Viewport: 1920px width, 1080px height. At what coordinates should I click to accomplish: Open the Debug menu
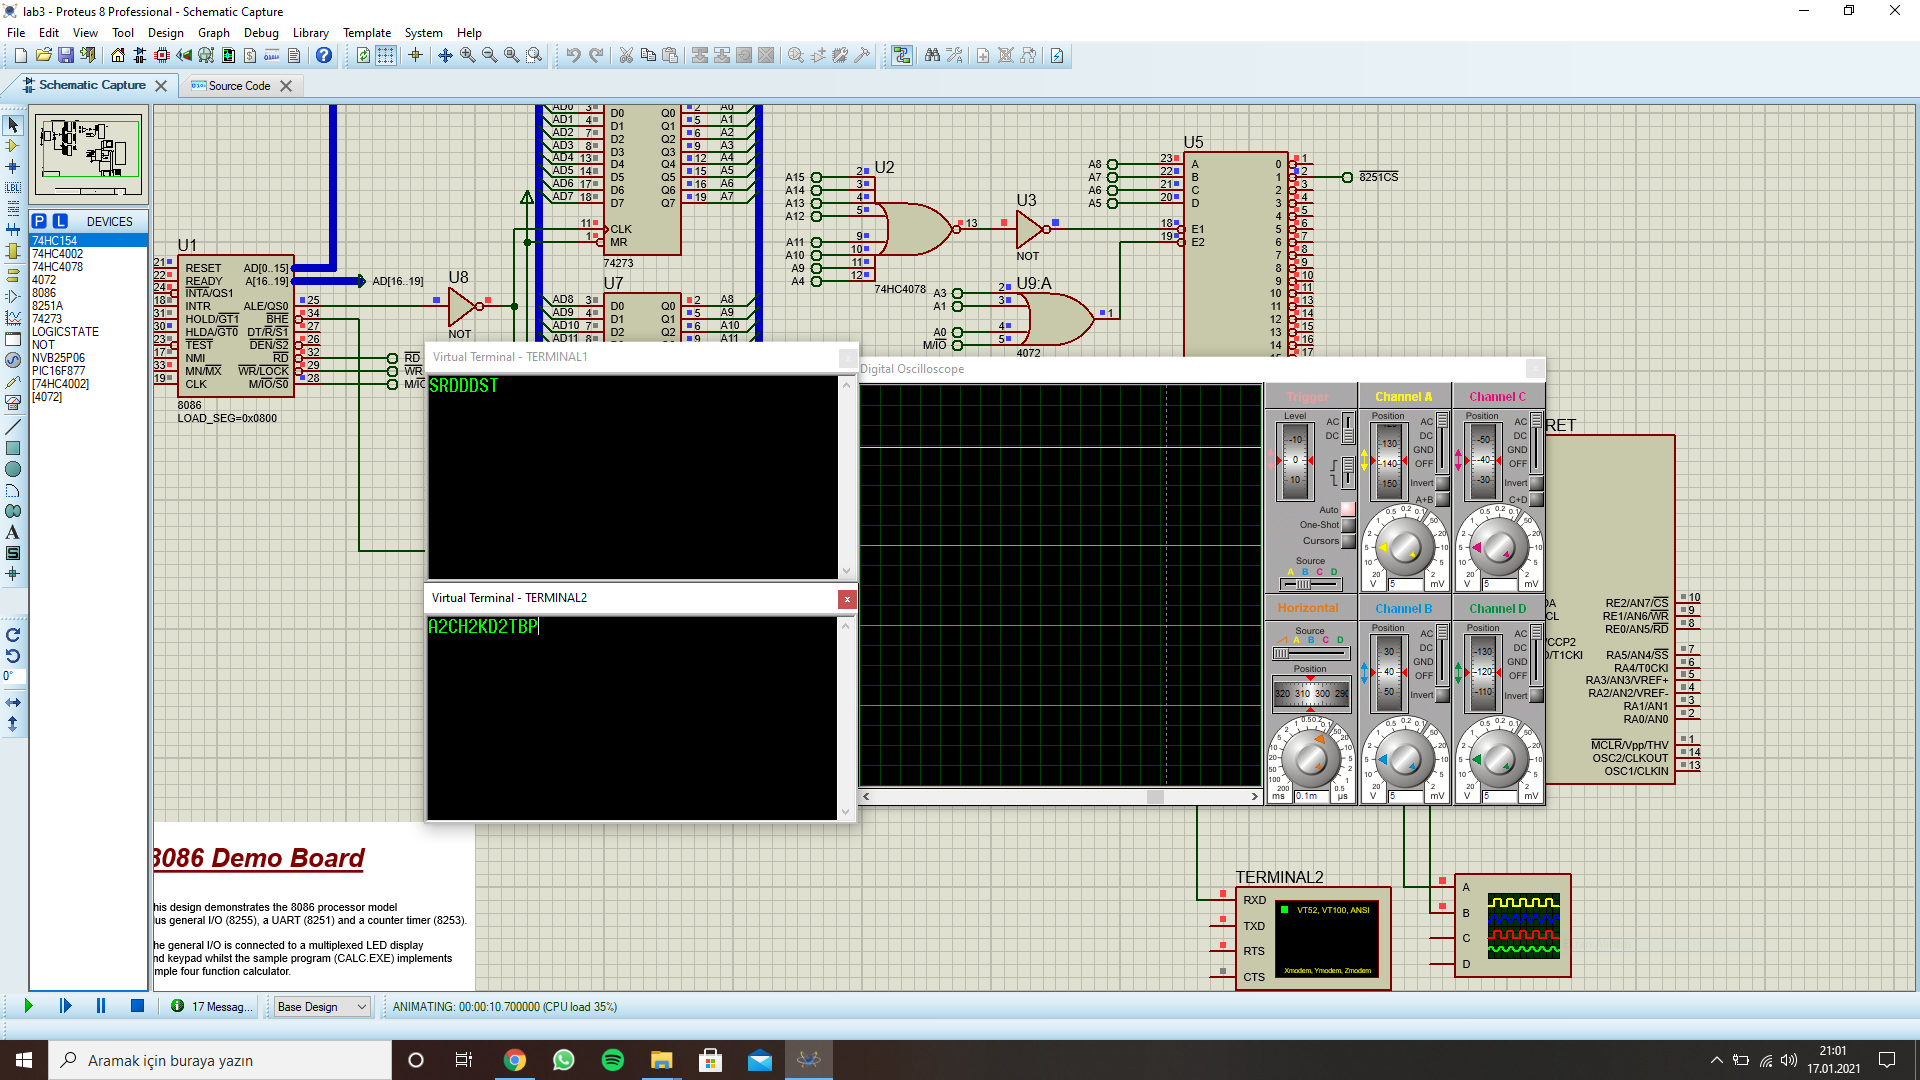click(x=261, y=33)
